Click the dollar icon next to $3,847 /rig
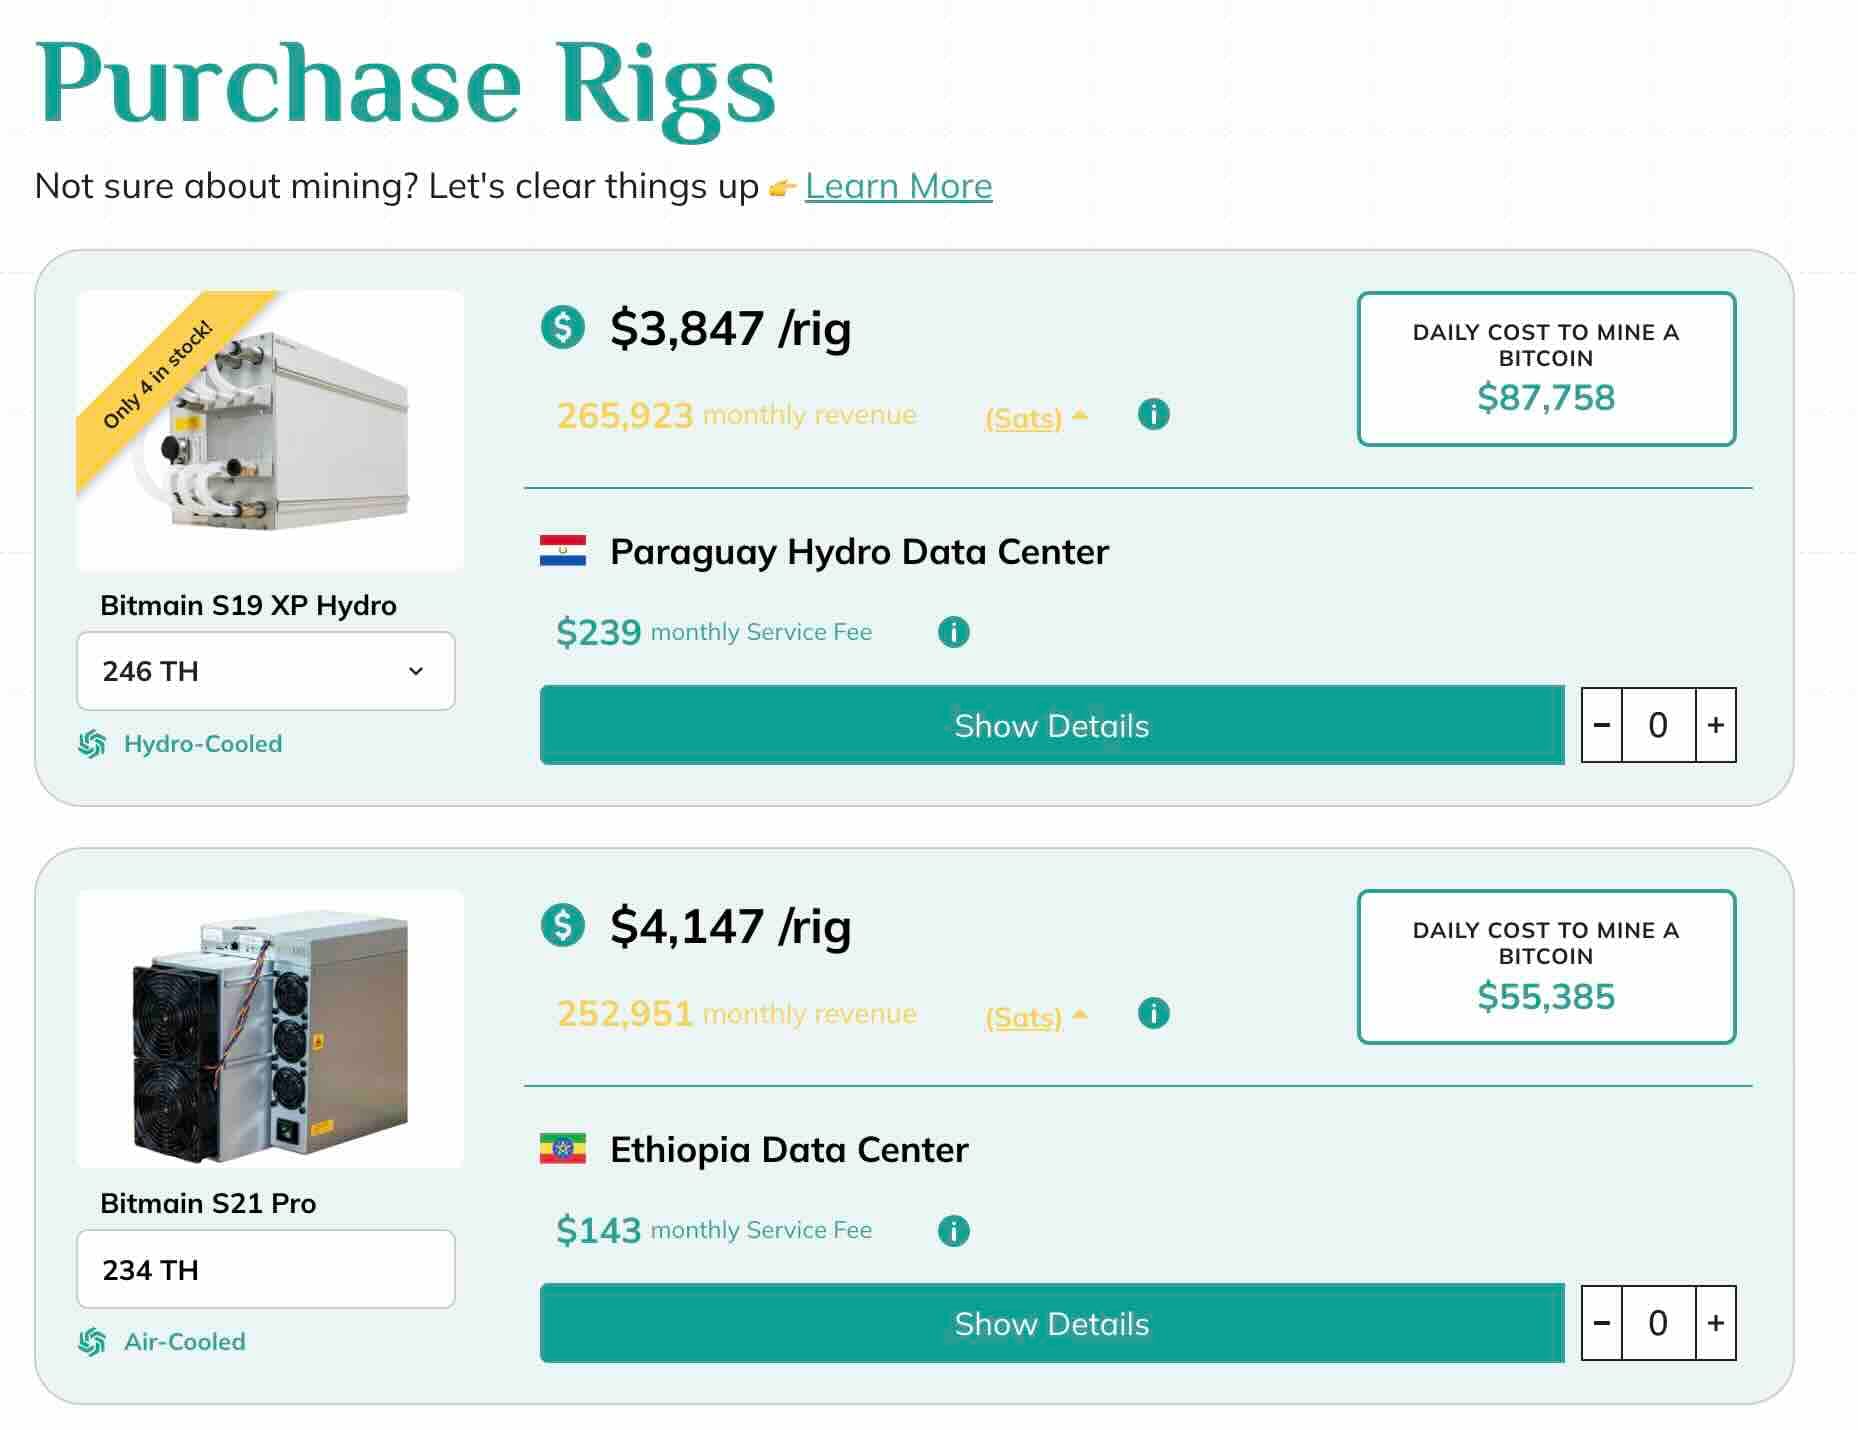The height and width of the screenshot is (1430, 1858). coord(563,327)
